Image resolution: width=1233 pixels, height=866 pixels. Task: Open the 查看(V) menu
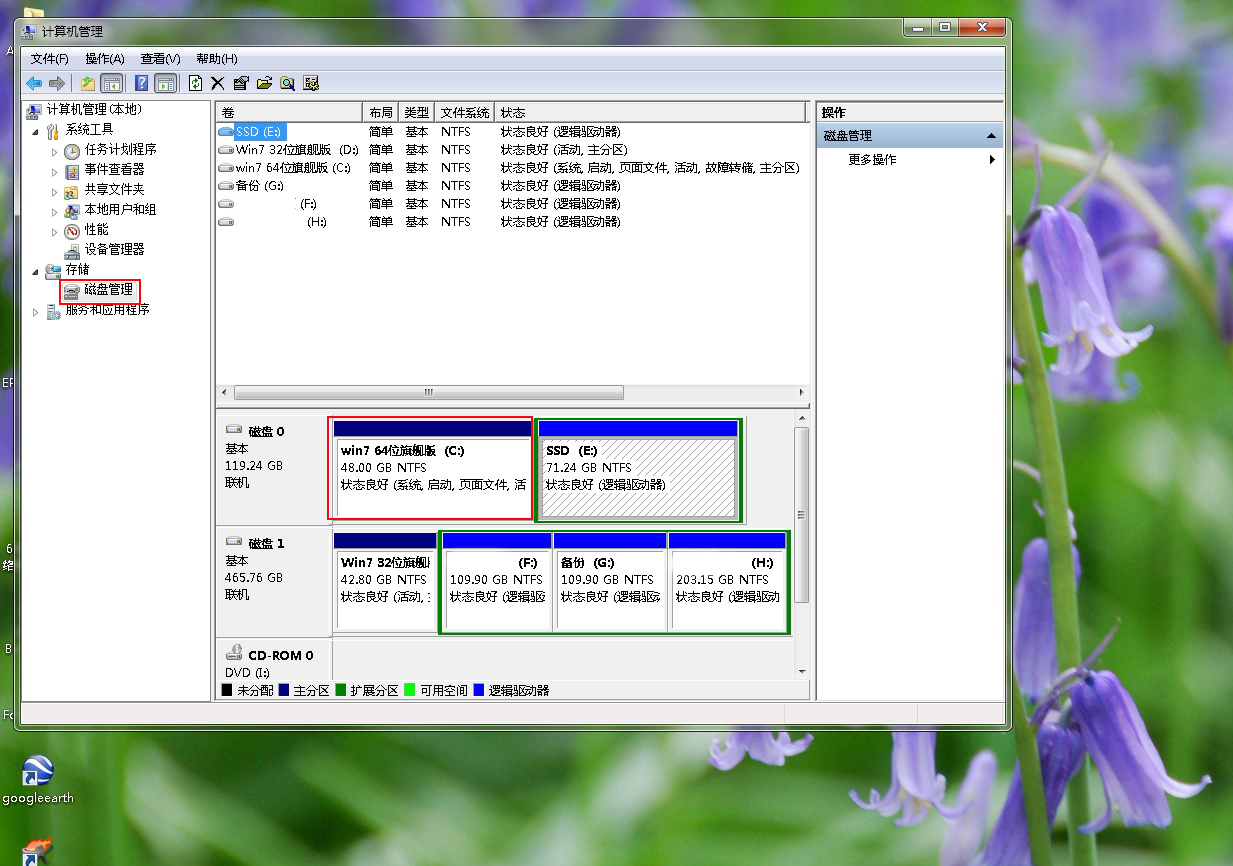(160, 58)
